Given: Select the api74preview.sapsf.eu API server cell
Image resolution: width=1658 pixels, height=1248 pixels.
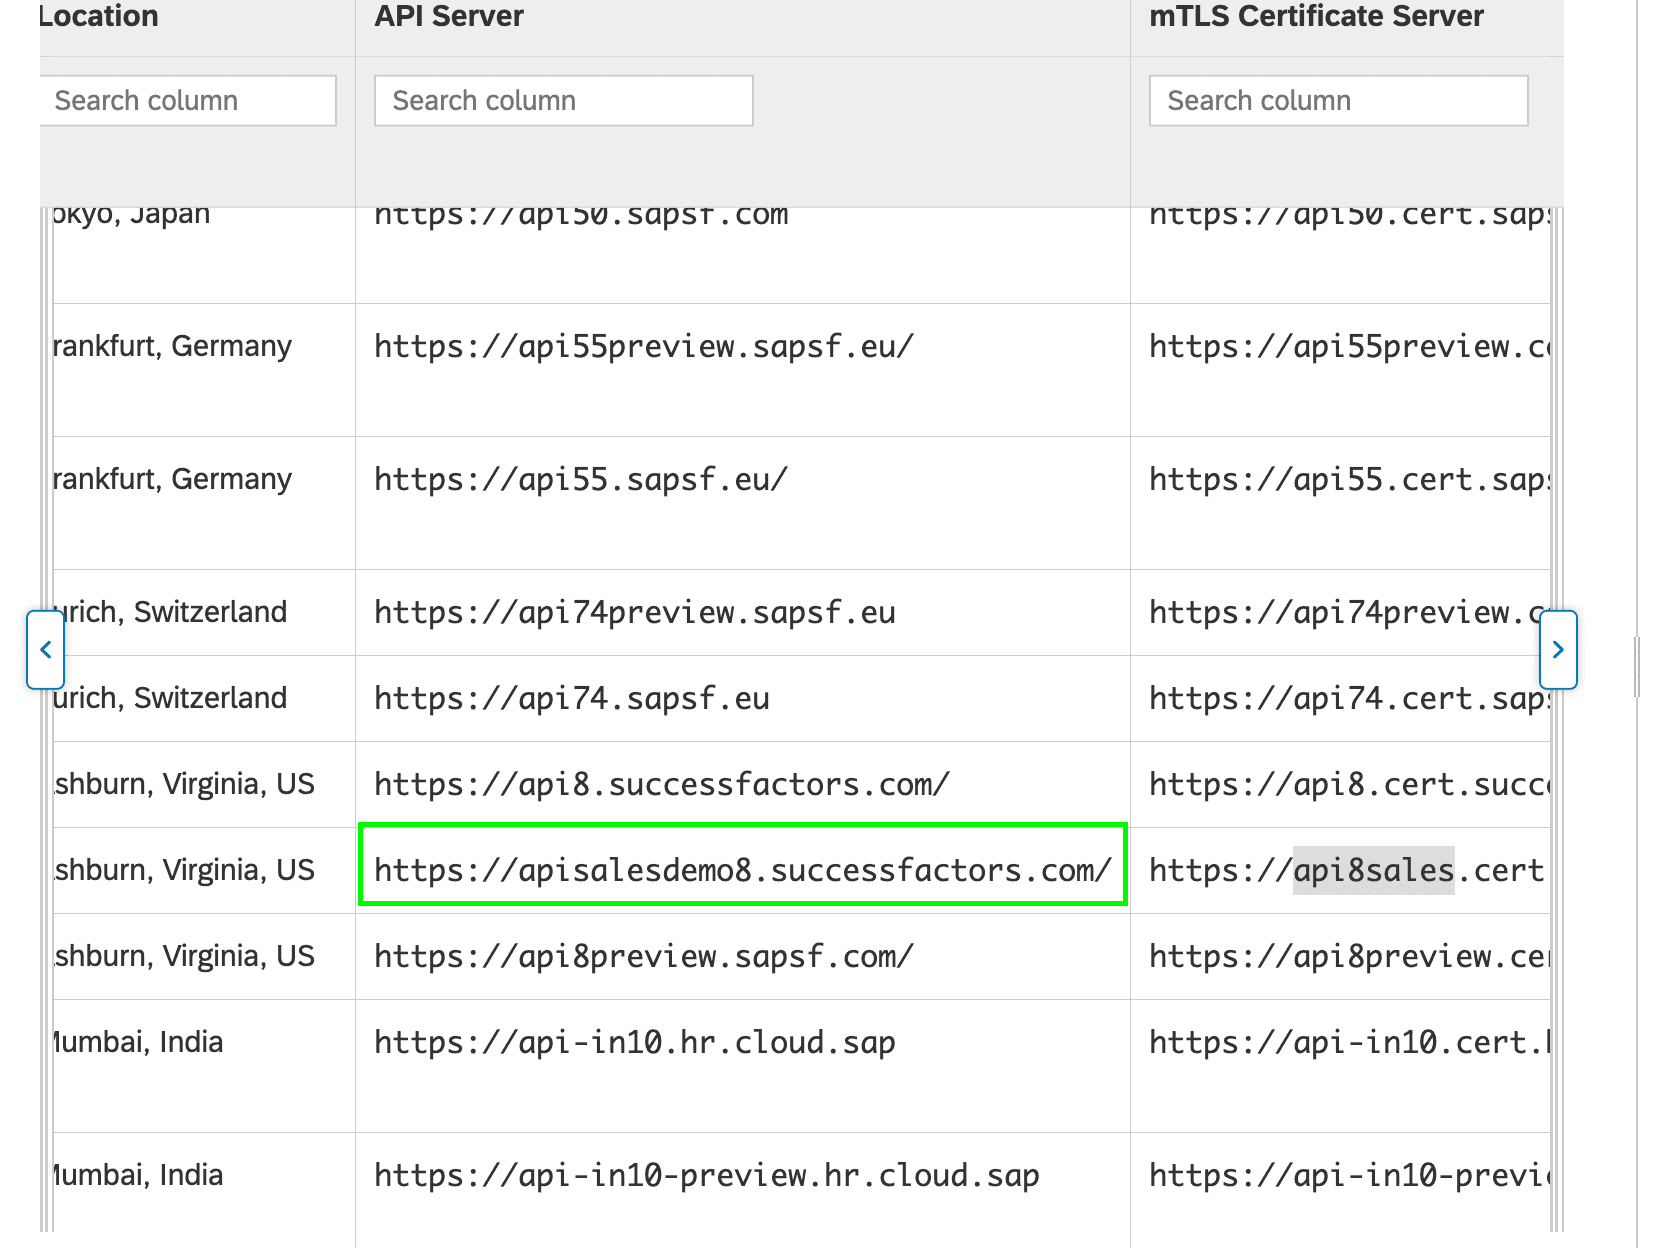Looking at the screenshot, I should coord(743,612).
